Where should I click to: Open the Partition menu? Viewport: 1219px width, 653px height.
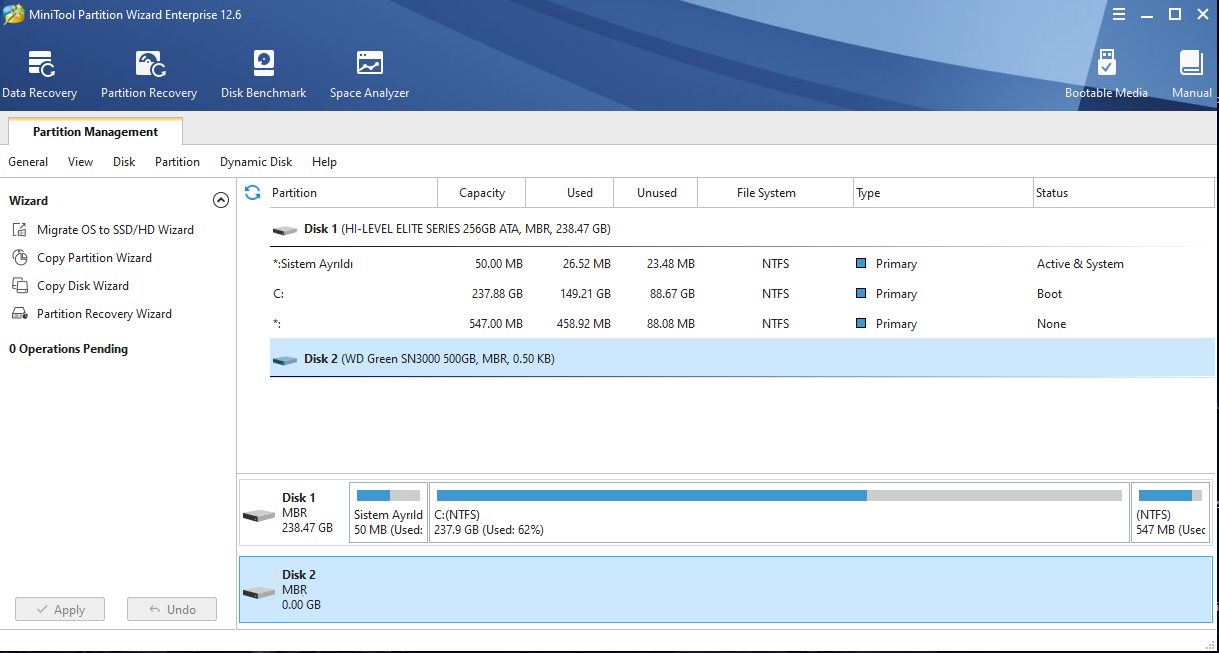pyautogui.click(x=178, y=162)
